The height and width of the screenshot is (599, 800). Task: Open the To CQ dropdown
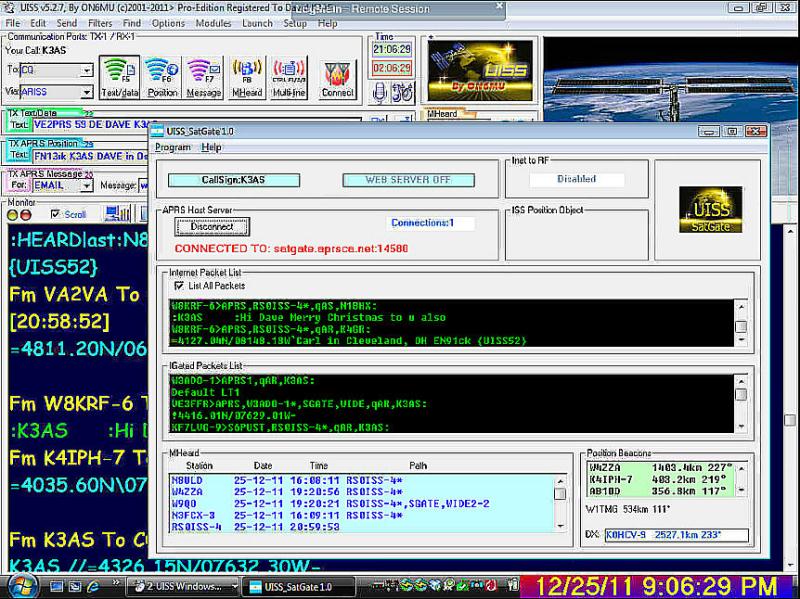click(x=87, y=70)
